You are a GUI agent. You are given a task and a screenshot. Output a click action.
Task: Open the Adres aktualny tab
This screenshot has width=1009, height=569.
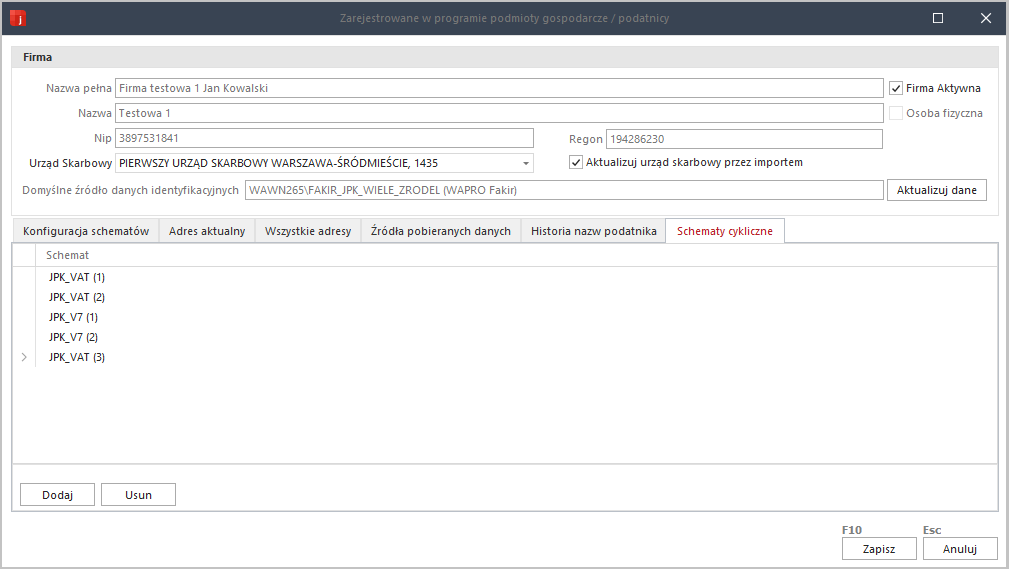coord(207,231)
